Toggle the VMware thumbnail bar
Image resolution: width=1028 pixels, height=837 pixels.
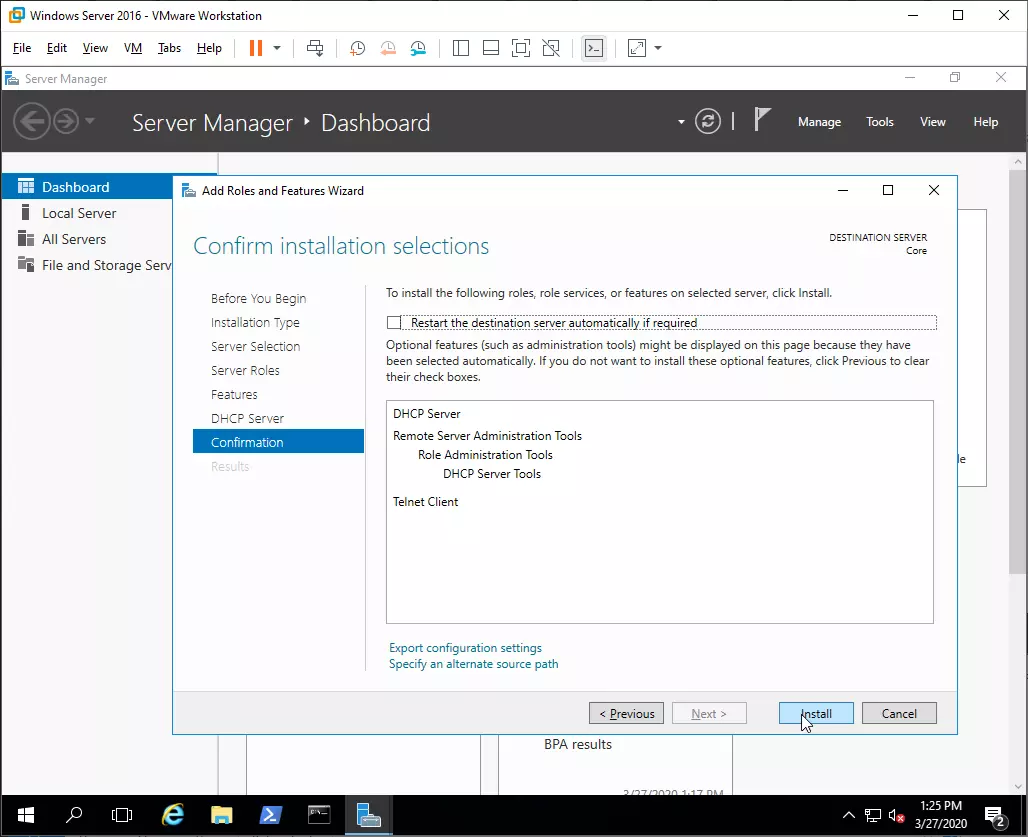pos(491,48)
